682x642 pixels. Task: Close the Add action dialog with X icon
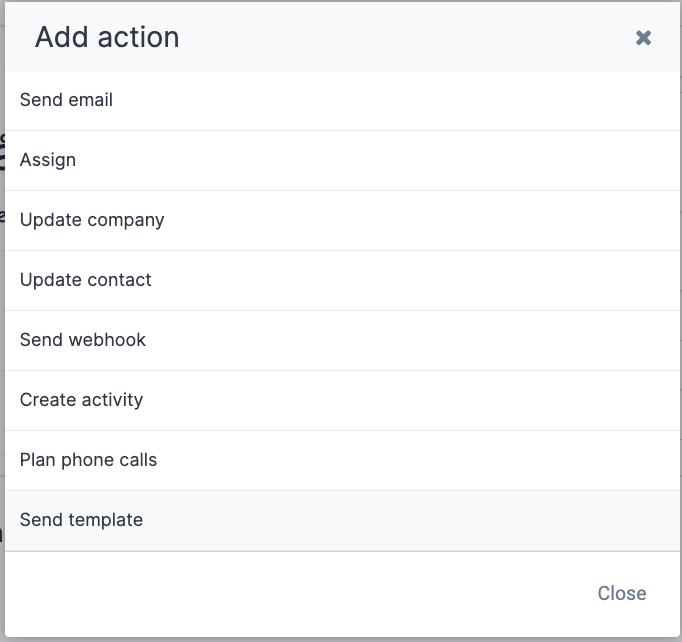pos(643,38)
